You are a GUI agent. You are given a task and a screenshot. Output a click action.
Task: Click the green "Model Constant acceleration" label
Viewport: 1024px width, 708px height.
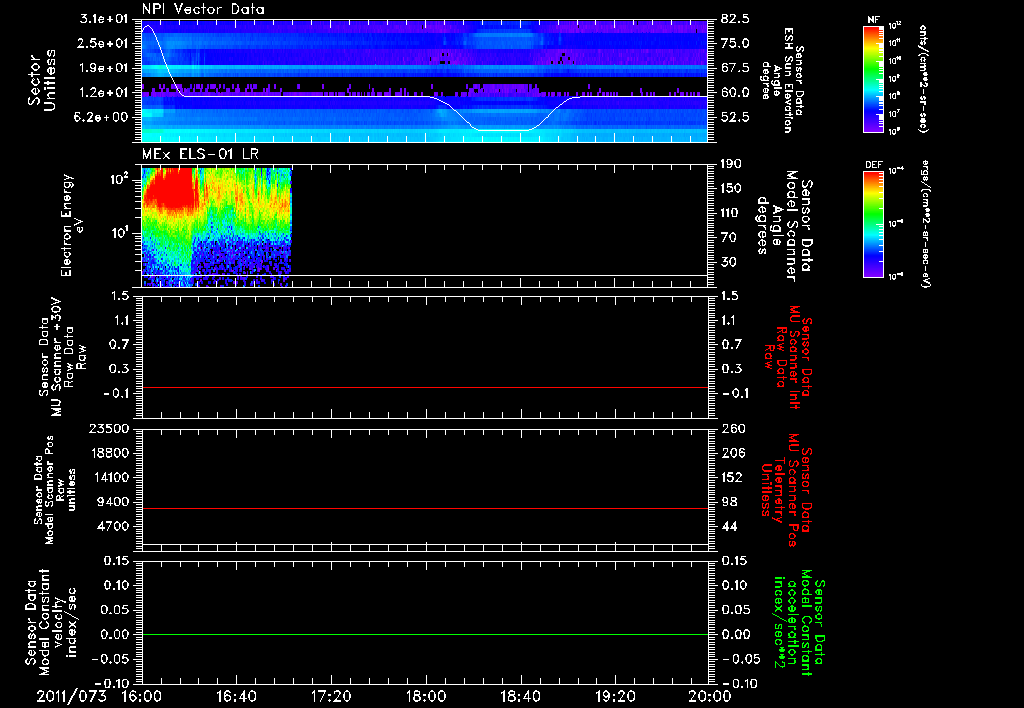(798, 622)
